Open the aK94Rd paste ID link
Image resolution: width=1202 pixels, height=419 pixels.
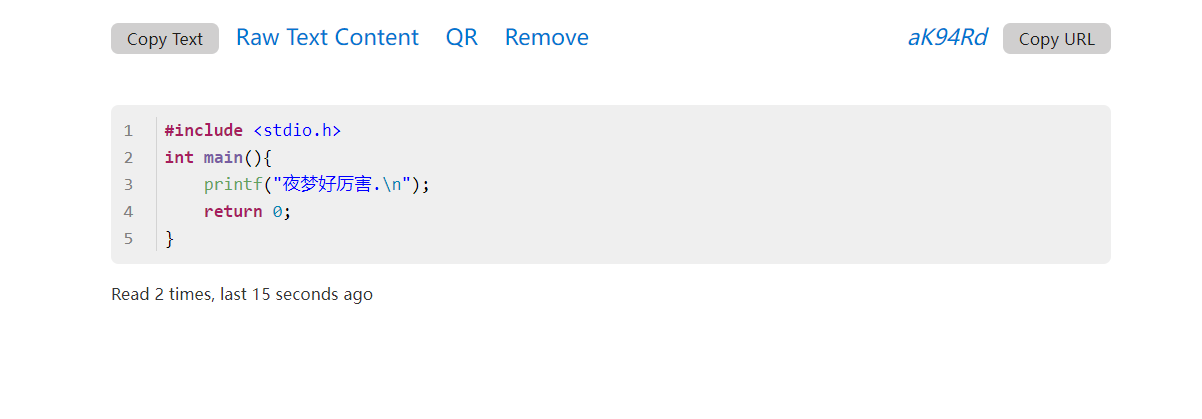(x=947, y=38)
